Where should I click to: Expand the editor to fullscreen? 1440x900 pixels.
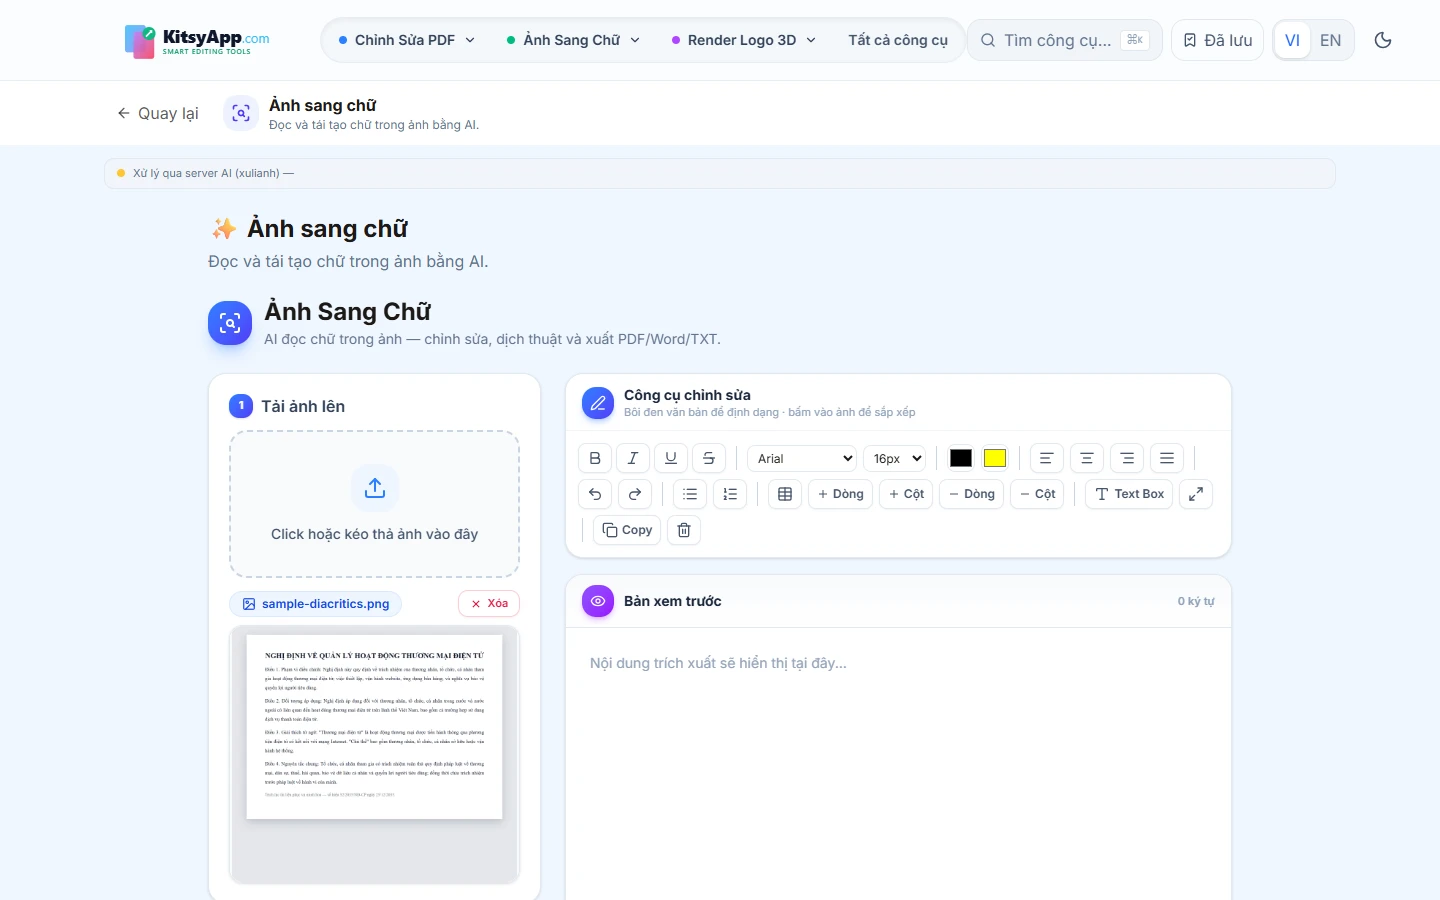pyautogui.click(x=1196, y=494)
